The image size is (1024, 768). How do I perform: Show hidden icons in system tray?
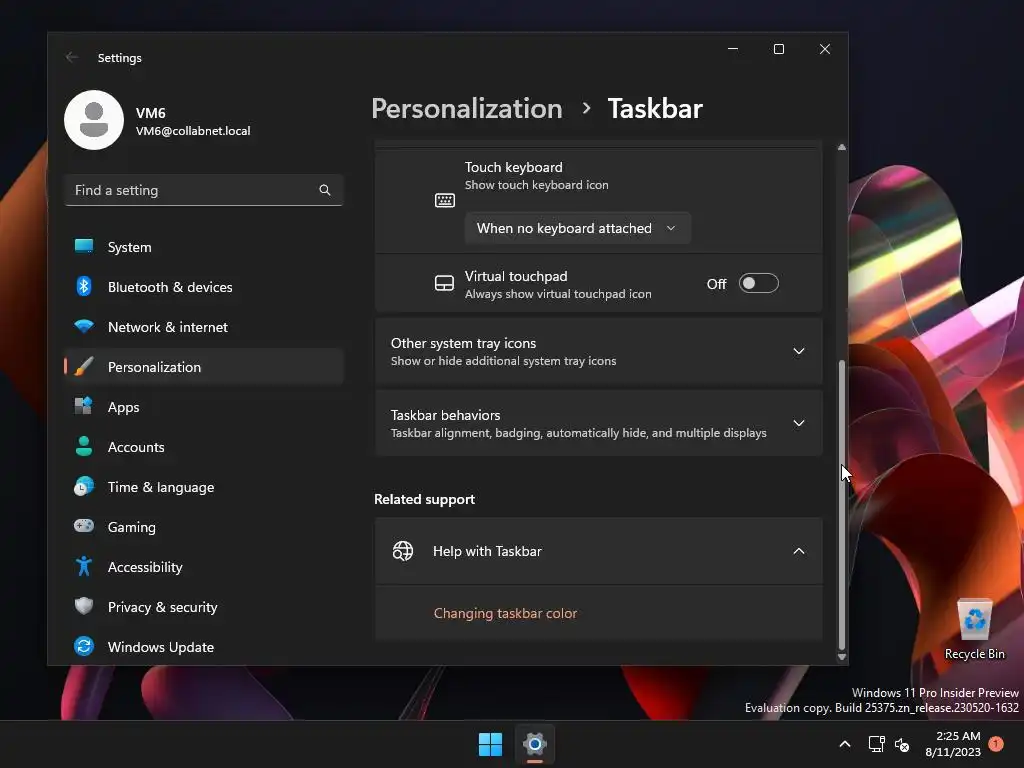click(x=844, y=744)
